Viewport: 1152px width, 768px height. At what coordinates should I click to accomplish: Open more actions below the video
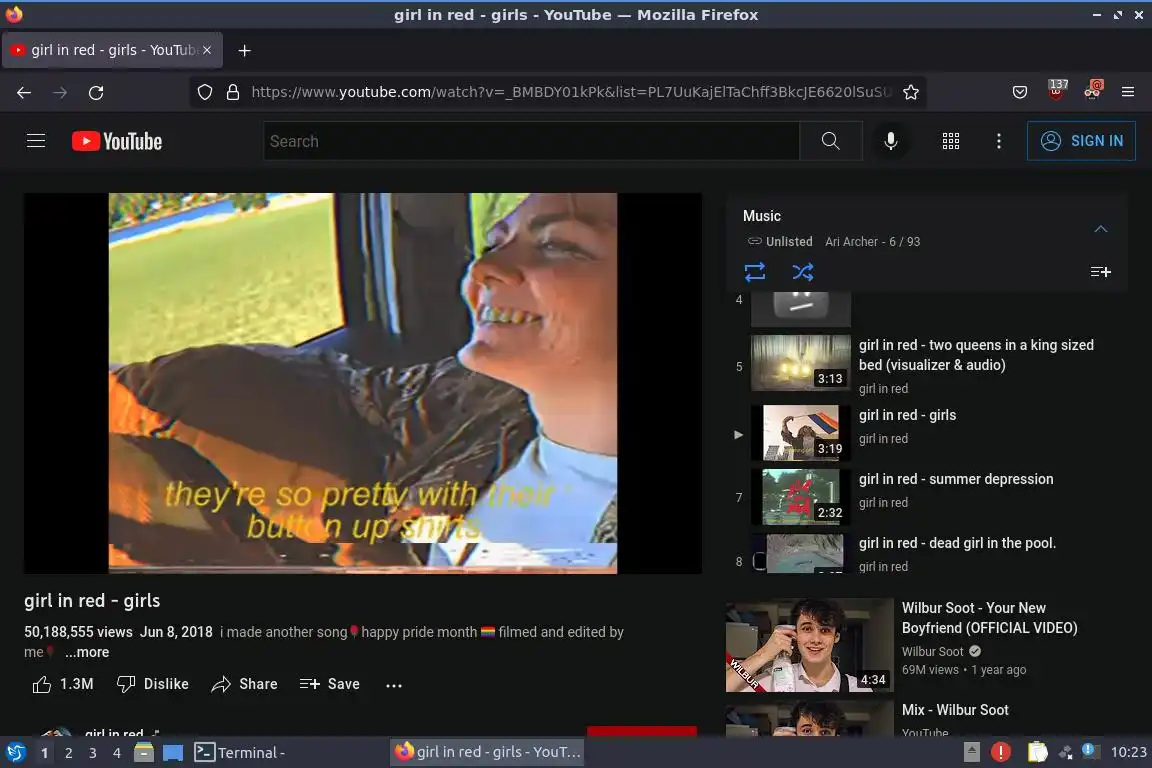pyautogui.click(x=394, y=685)
